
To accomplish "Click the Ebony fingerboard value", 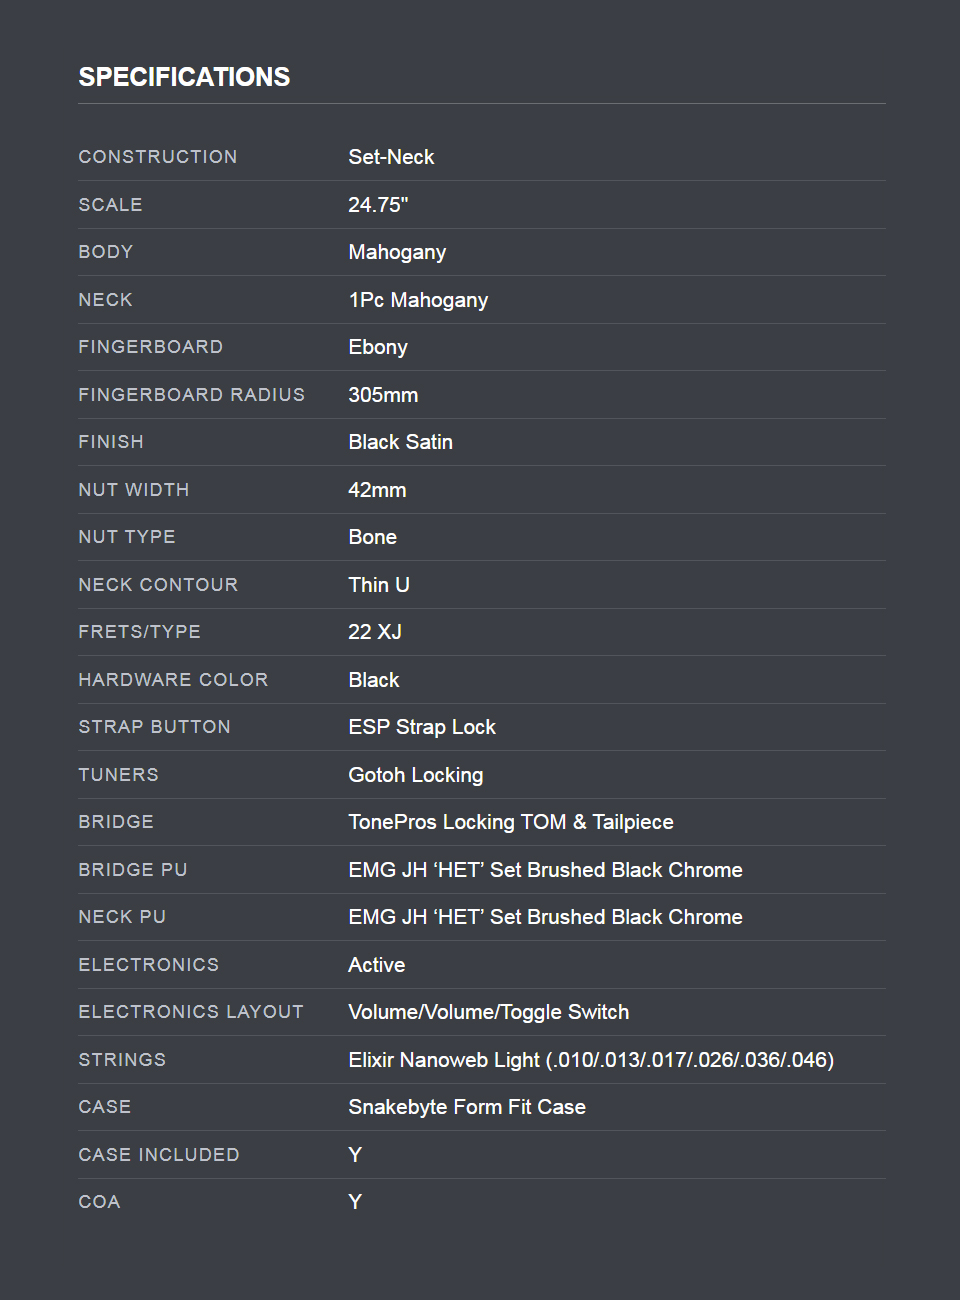I will click(x=378, y=347).
